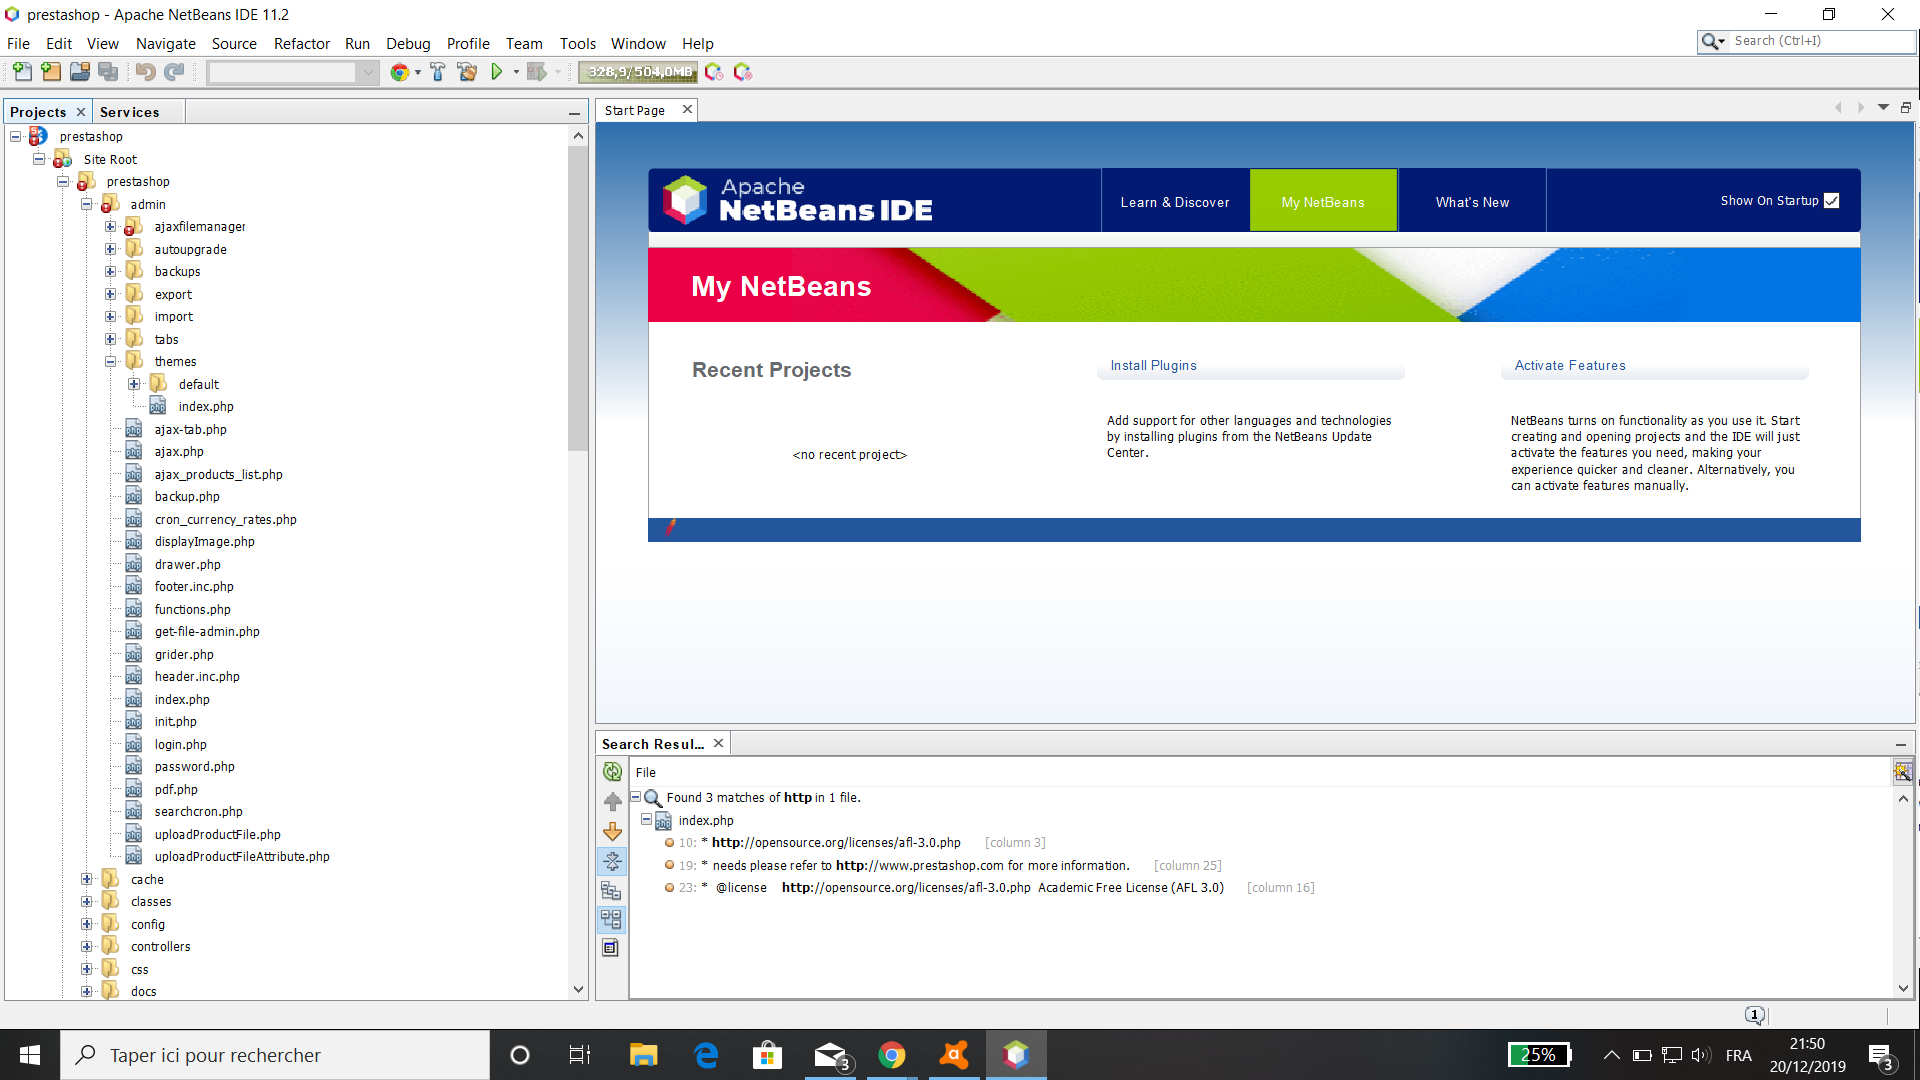Expand the classes folder
Screen dimensions: 1920x1080
coord(87,902)
